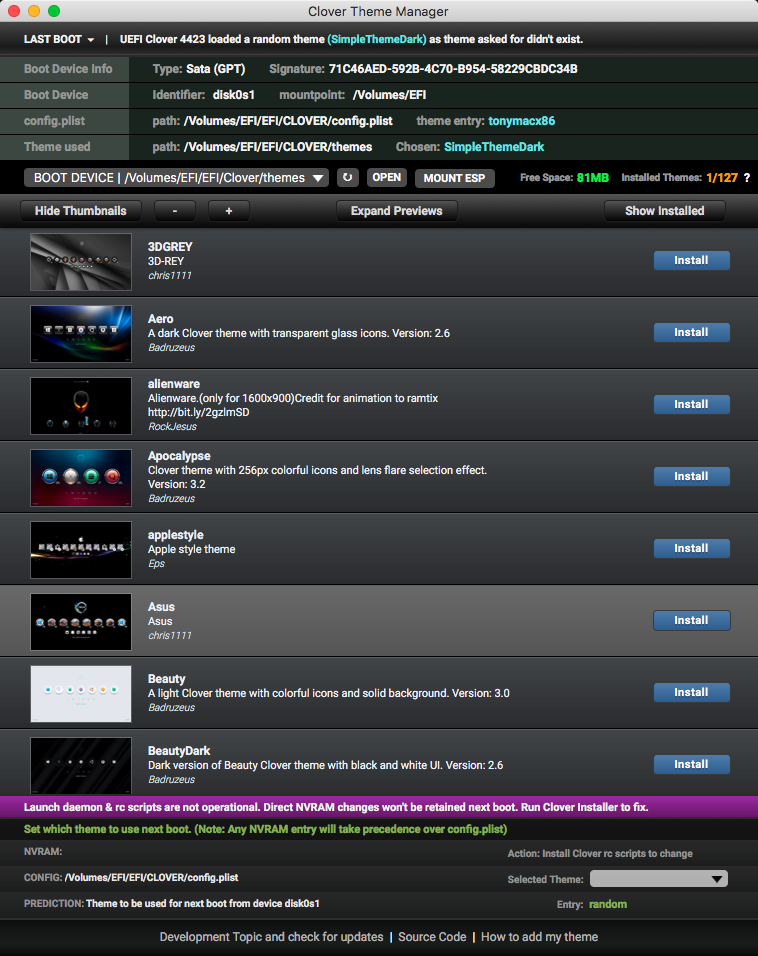Click the disk0s1 identifier value

(234, 95)
